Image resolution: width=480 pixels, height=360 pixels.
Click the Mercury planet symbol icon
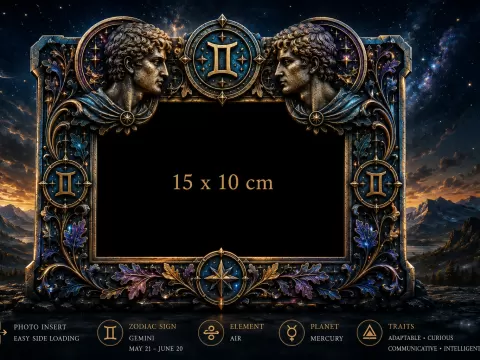[x=292, y=332]
